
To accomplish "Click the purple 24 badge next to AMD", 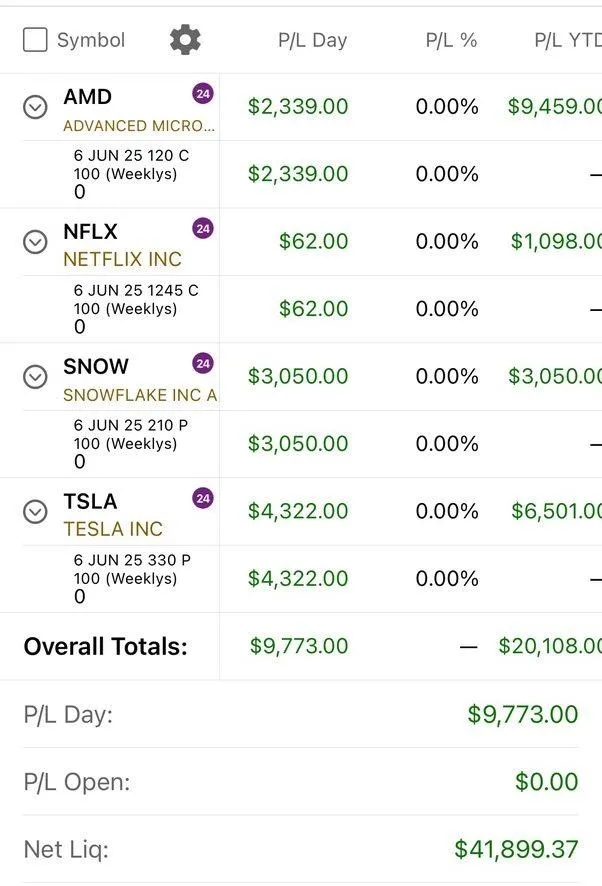I will tap(203, 94).
